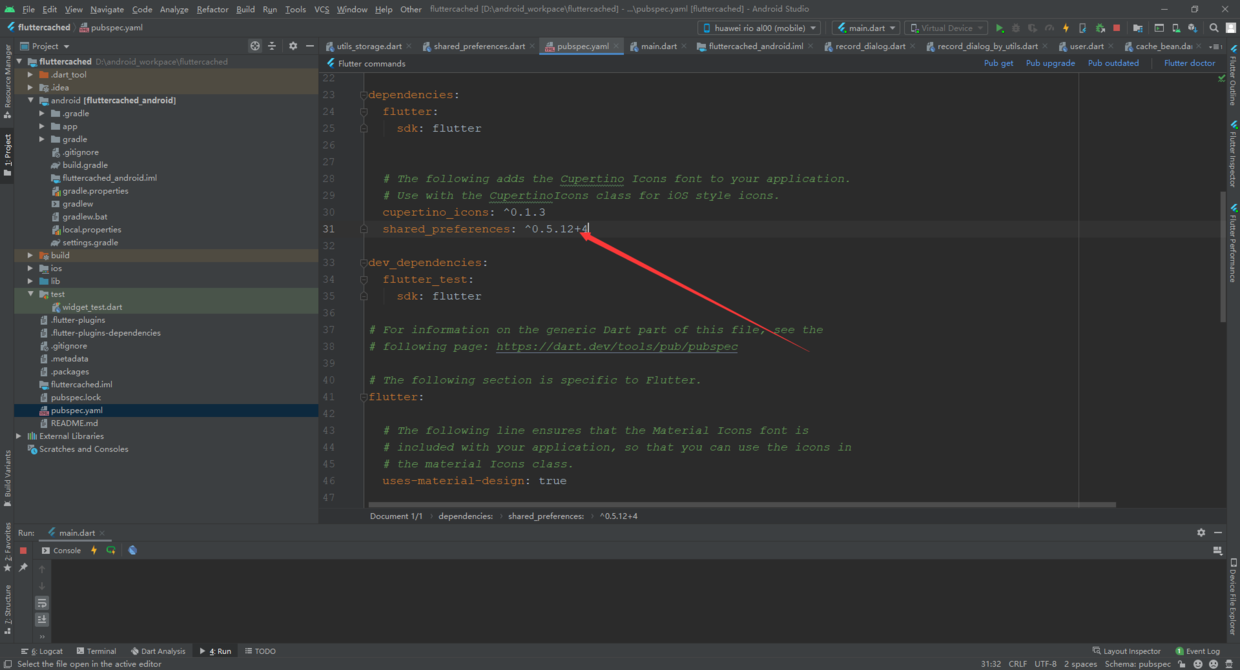Collapse all using the Project panel header icon
Viewport: 1240px width, 670px height.
[x=273, y=46]
